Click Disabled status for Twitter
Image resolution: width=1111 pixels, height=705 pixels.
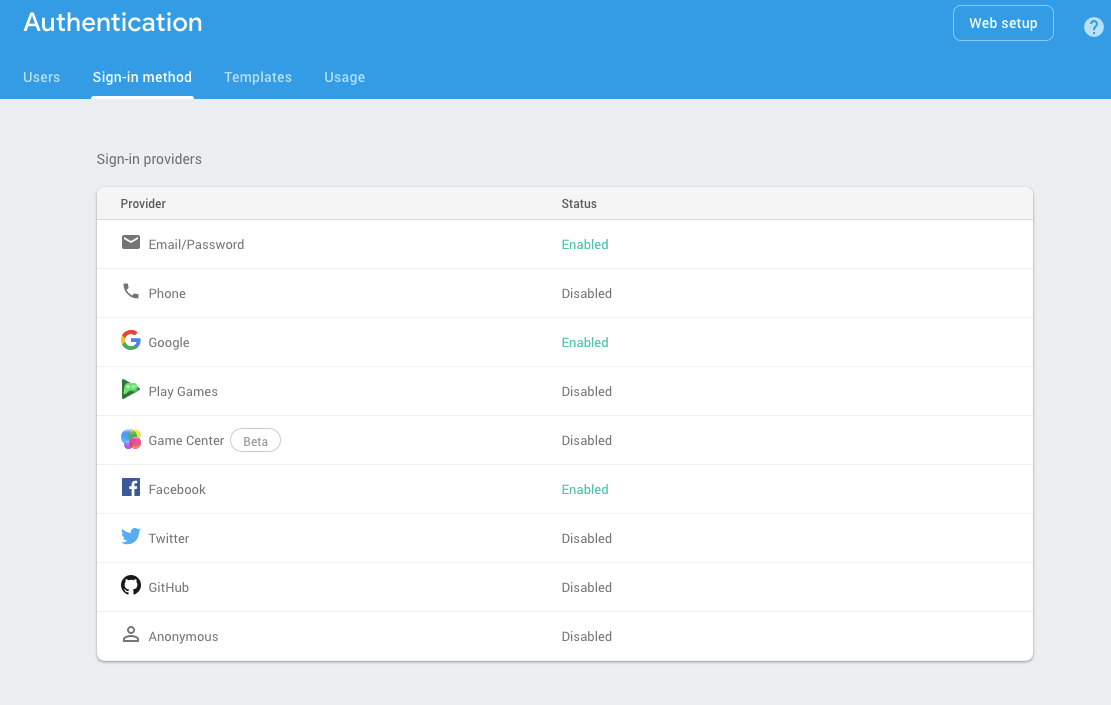click(587, 538)
